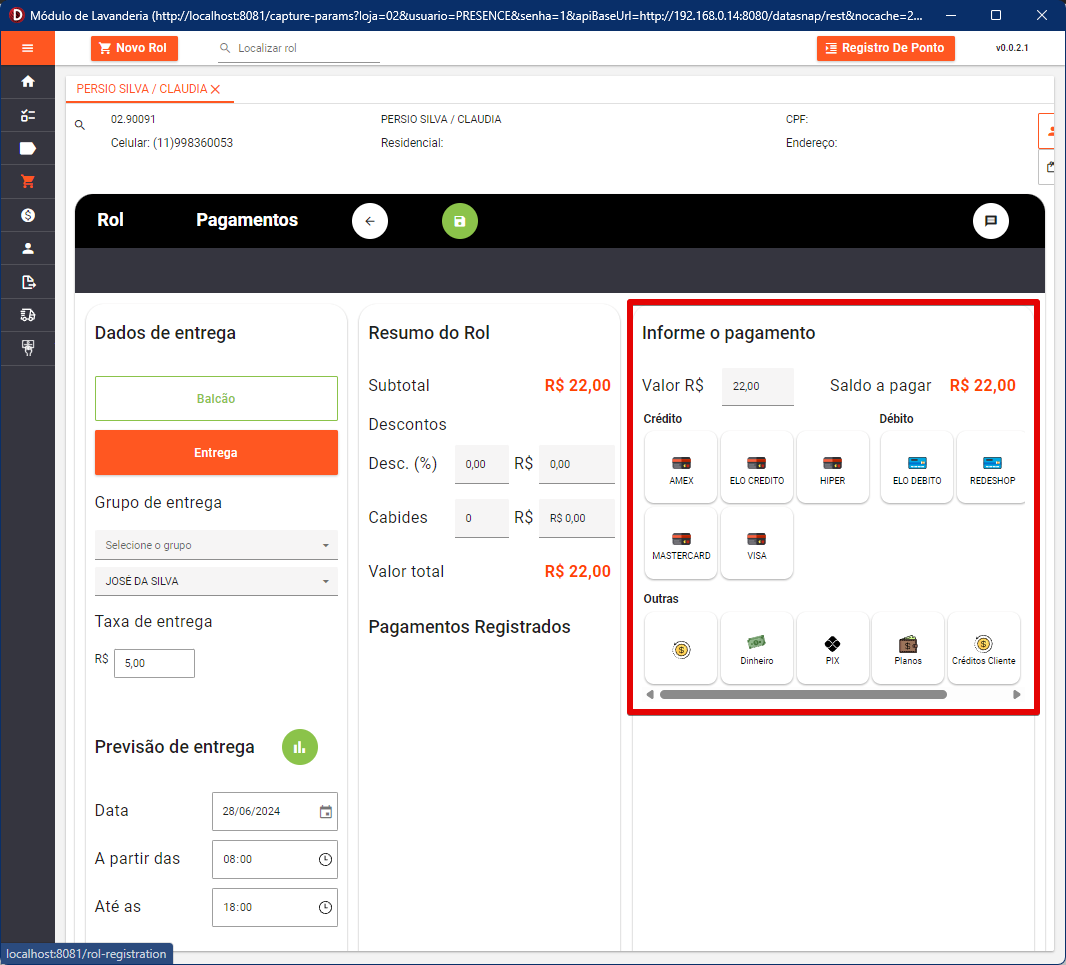Click the back arrow circle button
This screenshot has height=965, width=1066.
[370, 221]
